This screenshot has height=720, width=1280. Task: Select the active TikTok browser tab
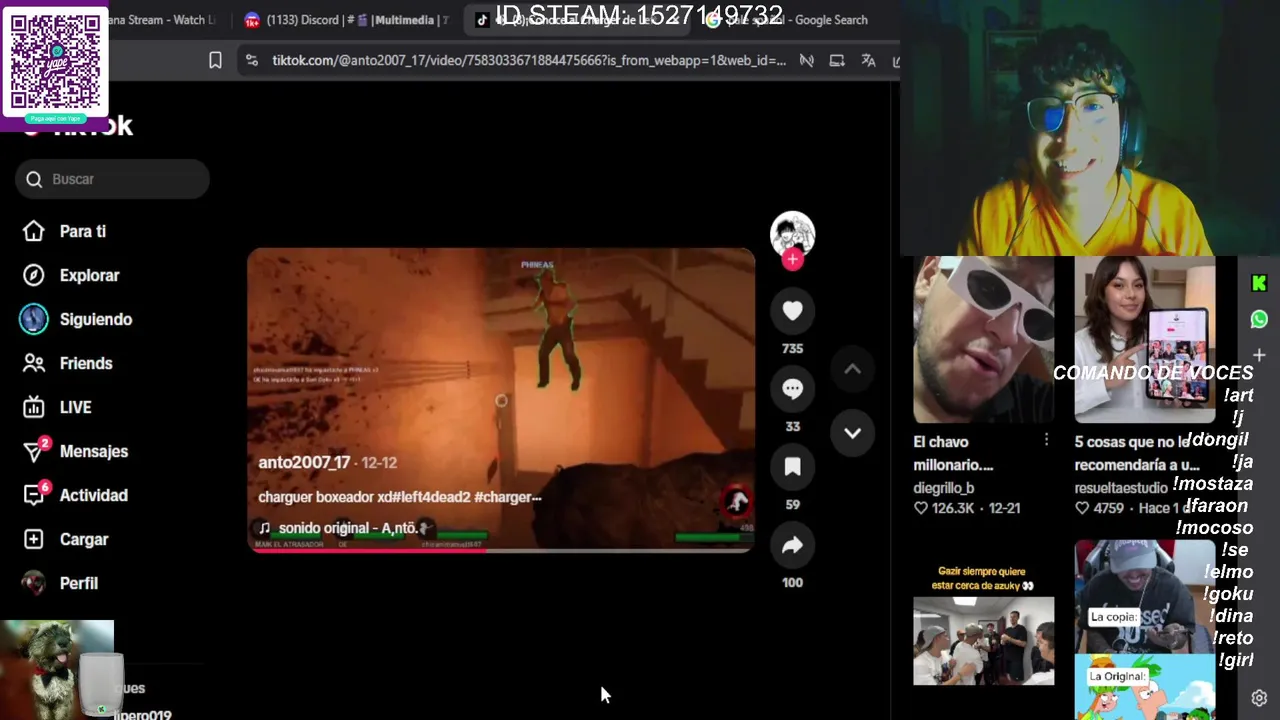[575, 20]
